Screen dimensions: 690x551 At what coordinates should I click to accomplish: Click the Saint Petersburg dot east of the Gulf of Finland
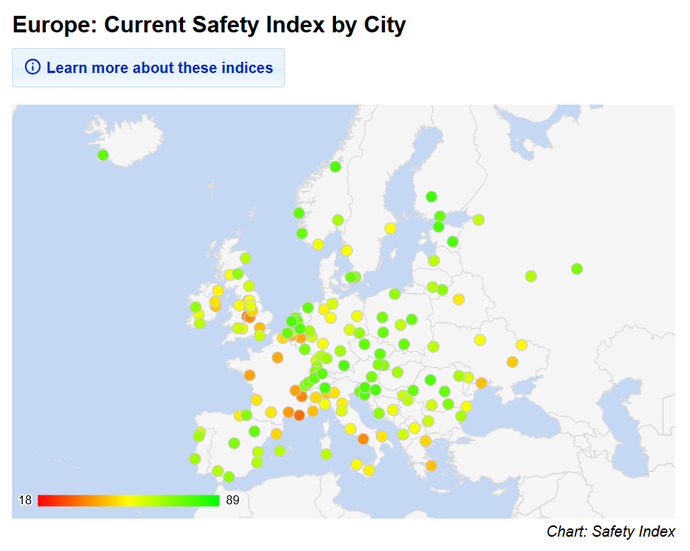point(479,220)
